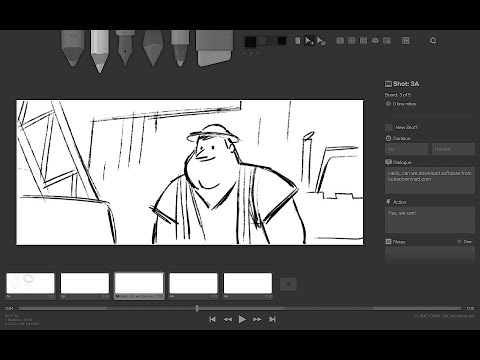
Task: Jump to last board playback button
Action: (272, 319)
